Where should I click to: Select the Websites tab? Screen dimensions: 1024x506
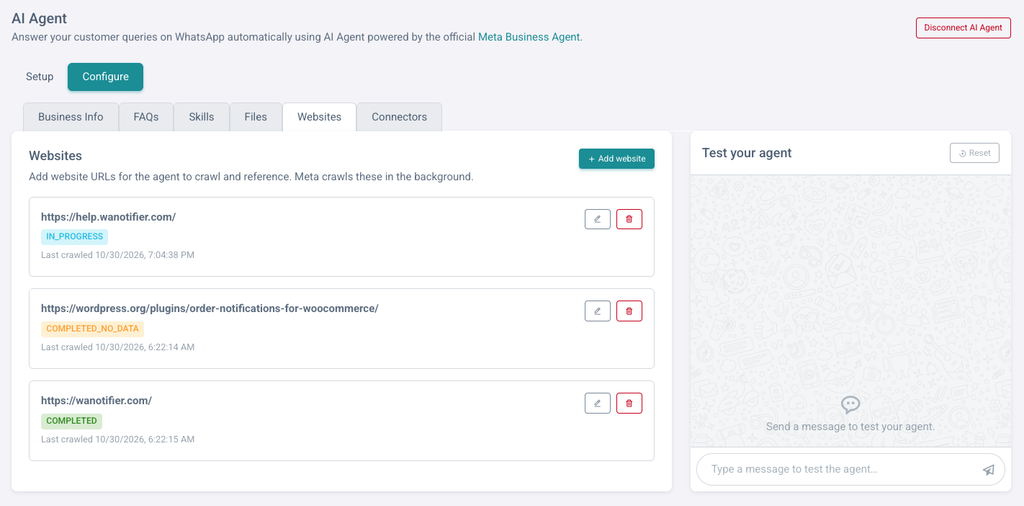click(x=319, y=117)
